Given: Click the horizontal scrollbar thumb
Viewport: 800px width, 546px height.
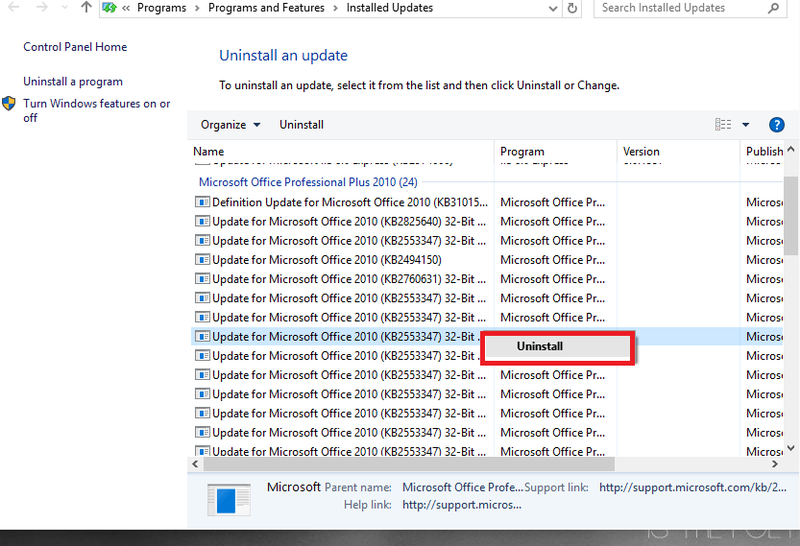Looking at the screenshot, I should click(409, 464).
